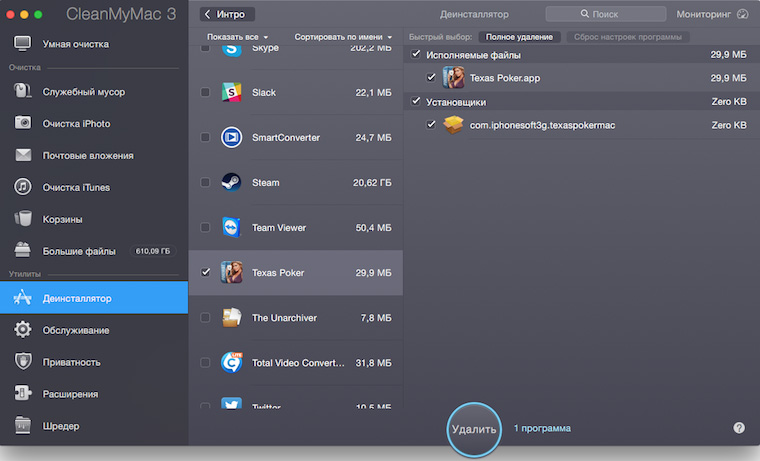Select the Steam row name text
The image size is (760, 461).
(266, 183)
